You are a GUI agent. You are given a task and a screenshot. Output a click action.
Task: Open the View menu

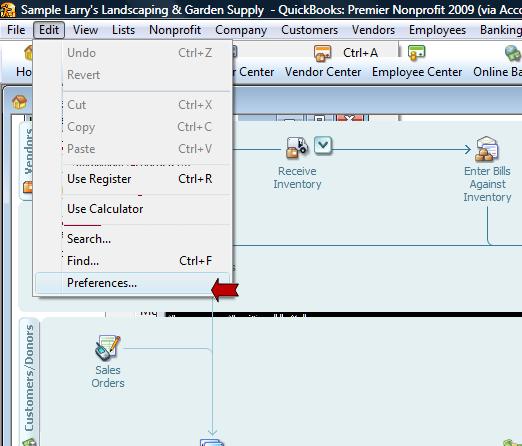point(85,30)
